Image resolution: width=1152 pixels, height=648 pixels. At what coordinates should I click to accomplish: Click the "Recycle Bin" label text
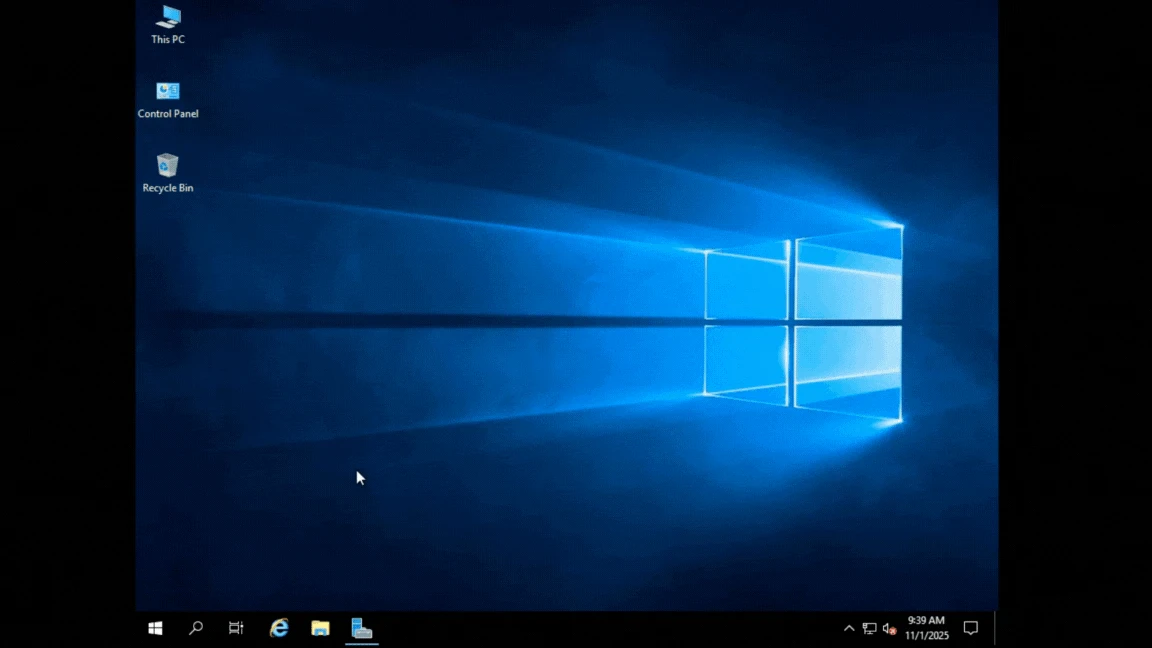tap(168, 188)
